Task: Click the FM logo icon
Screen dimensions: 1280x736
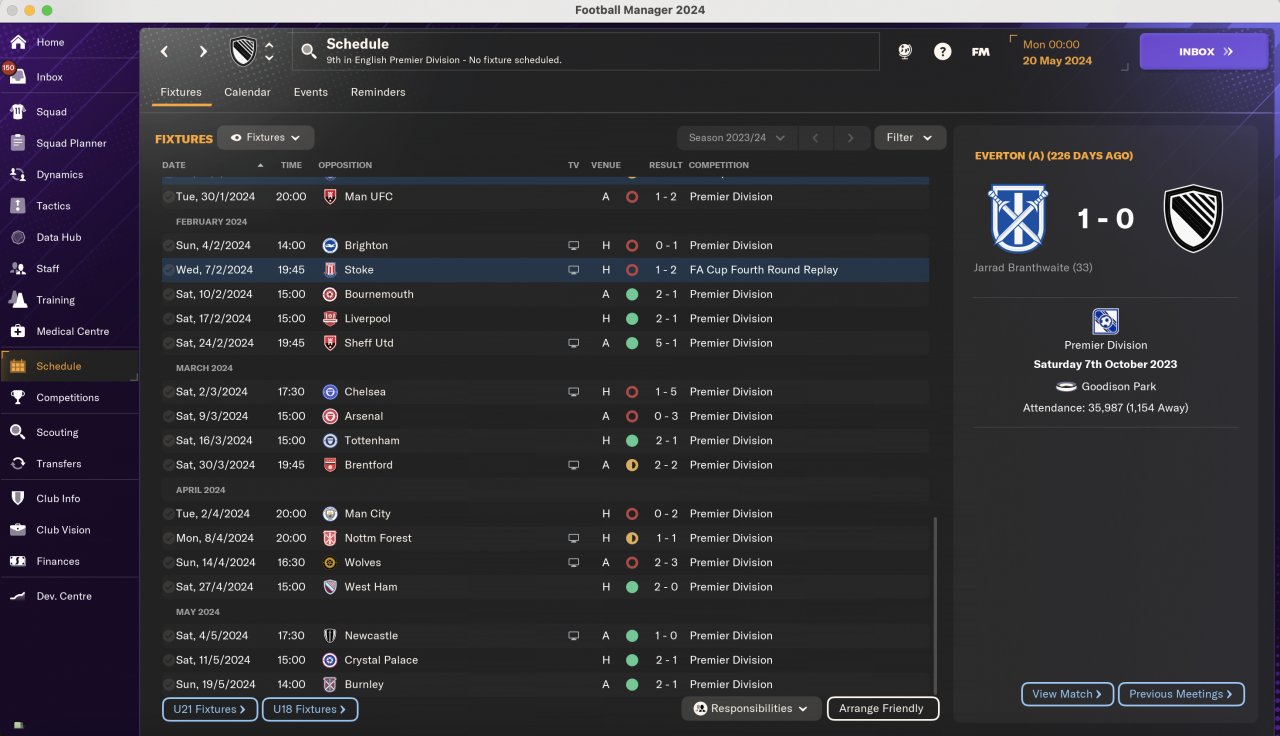Action: [x=980, y=51]
